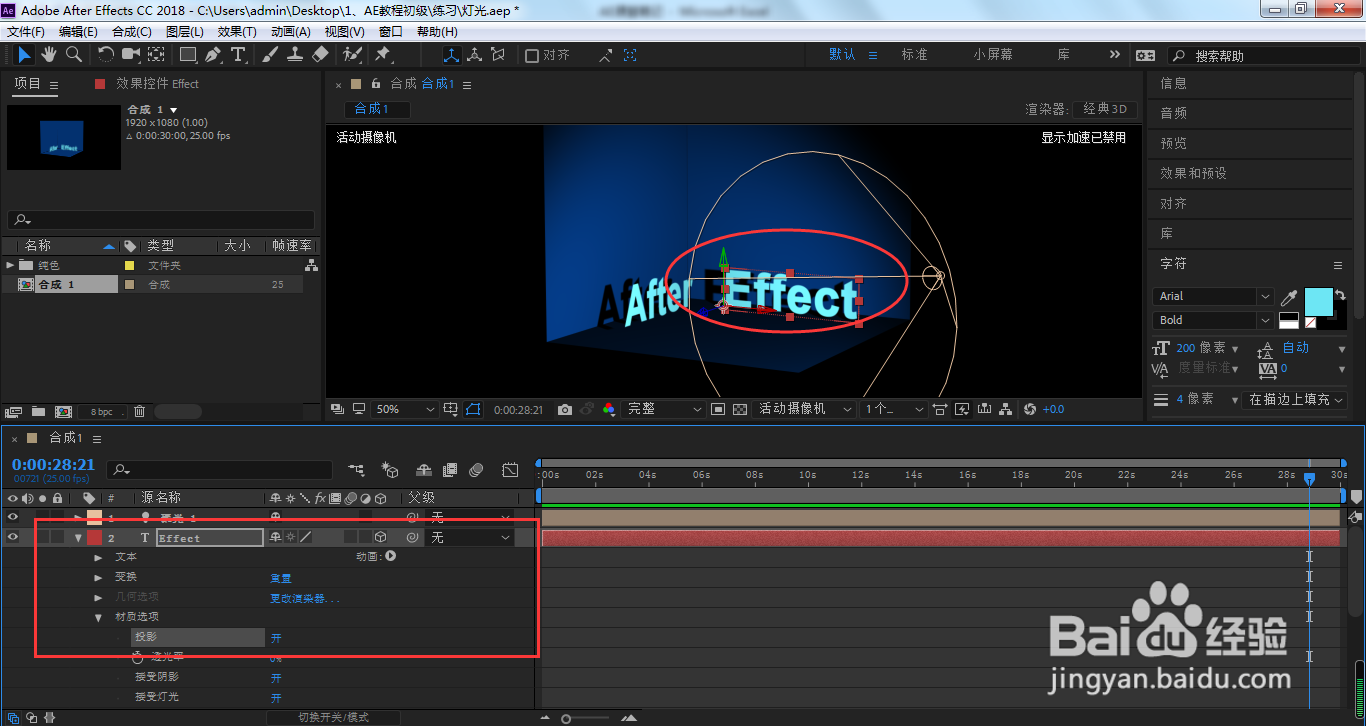The image size is (1366, 726).
Task: Open the 合成(C) menu
Action: pyautogui.click(x=132, y=31)
